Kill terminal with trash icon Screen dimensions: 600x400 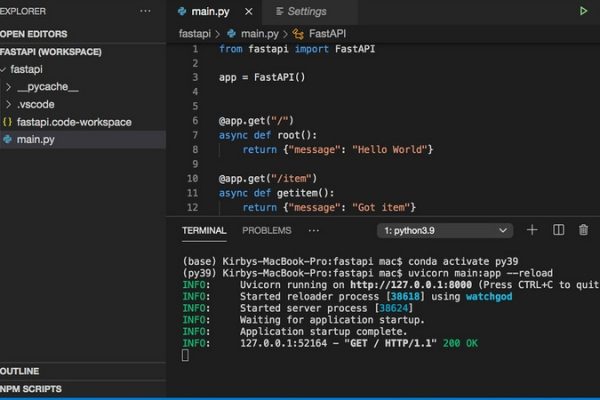pos(583,230)
